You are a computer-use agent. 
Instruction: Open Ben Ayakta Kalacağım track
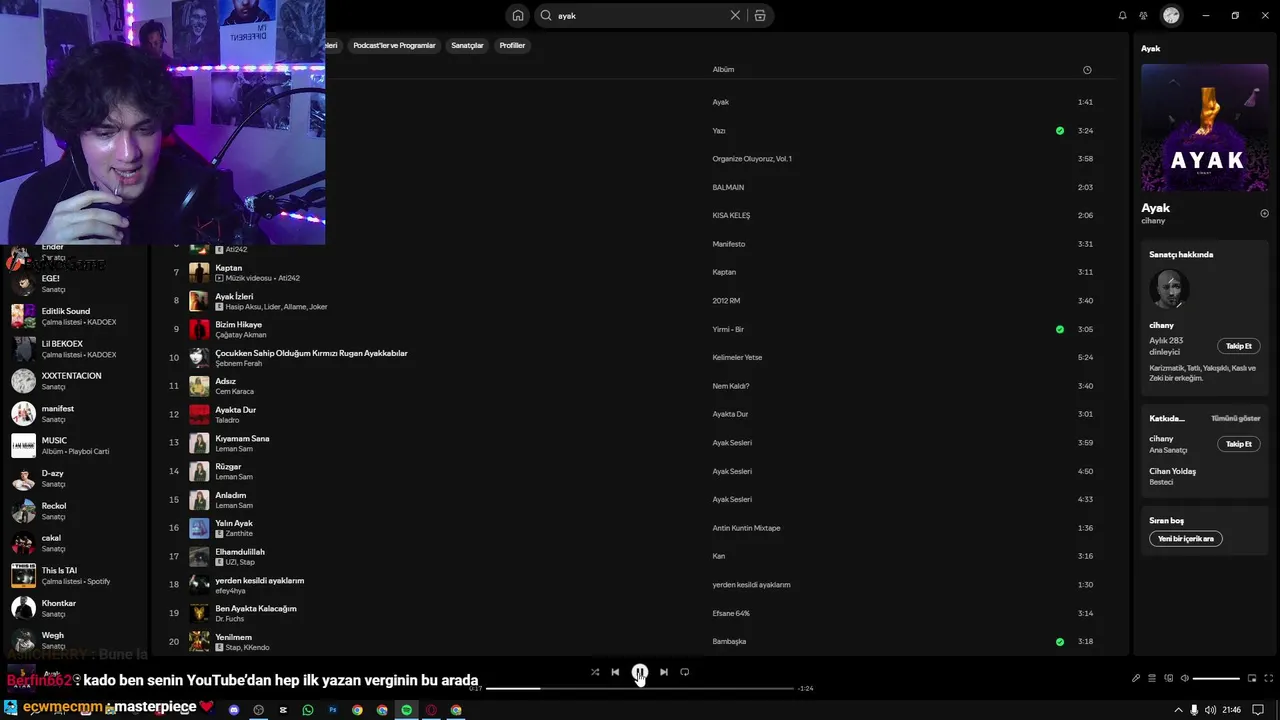[x=255, y=609]
